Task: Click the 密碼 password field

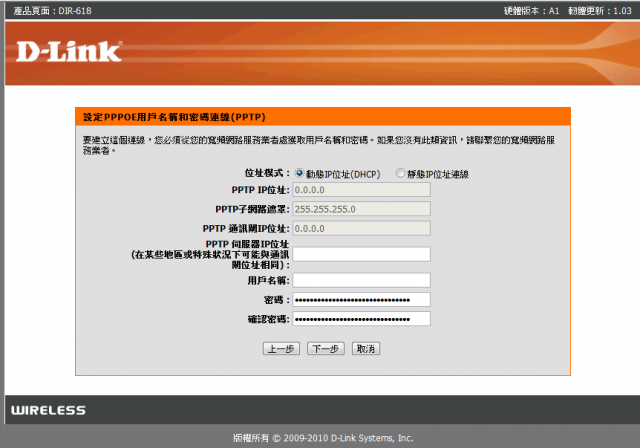Action: point(361,300)
